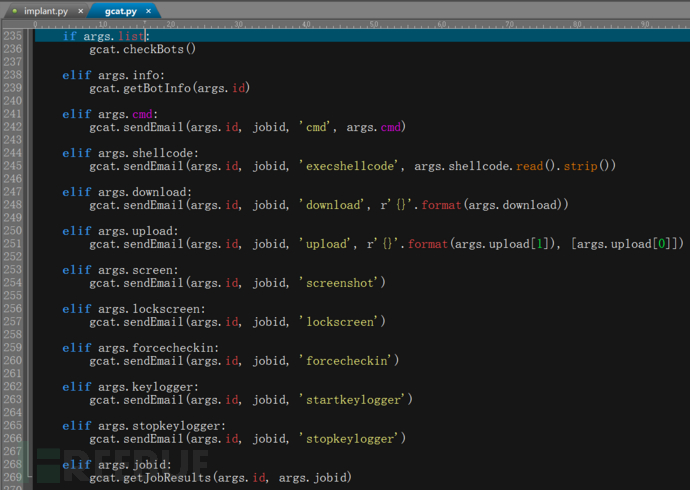Close the implant.py tab
The width and height of the screenshot is (690, 490).
[81, 11]
